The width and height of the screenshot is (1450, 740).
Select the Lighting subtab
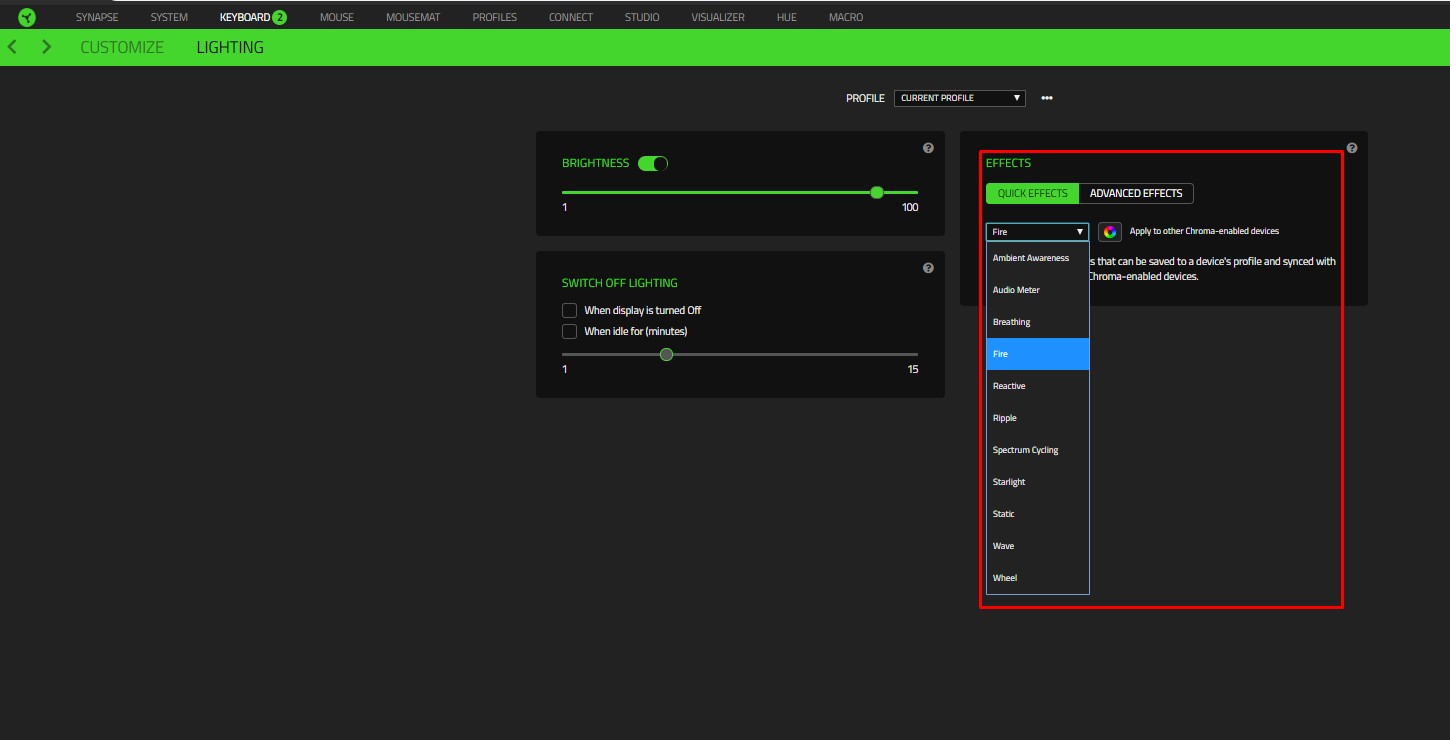point(230,47)
